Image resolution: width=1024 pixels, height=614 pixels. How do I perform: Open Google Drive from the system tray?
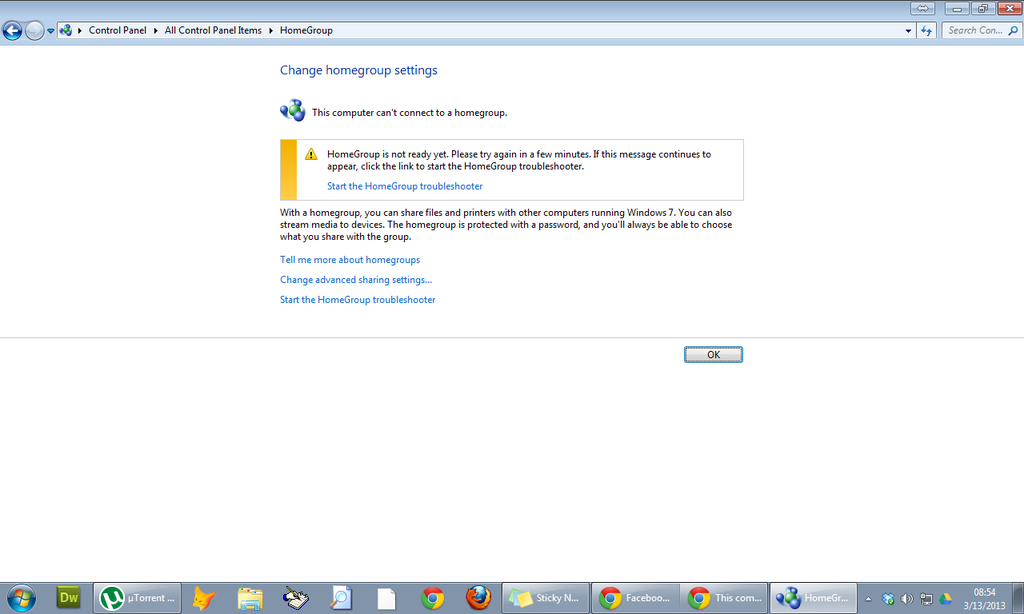944,597
